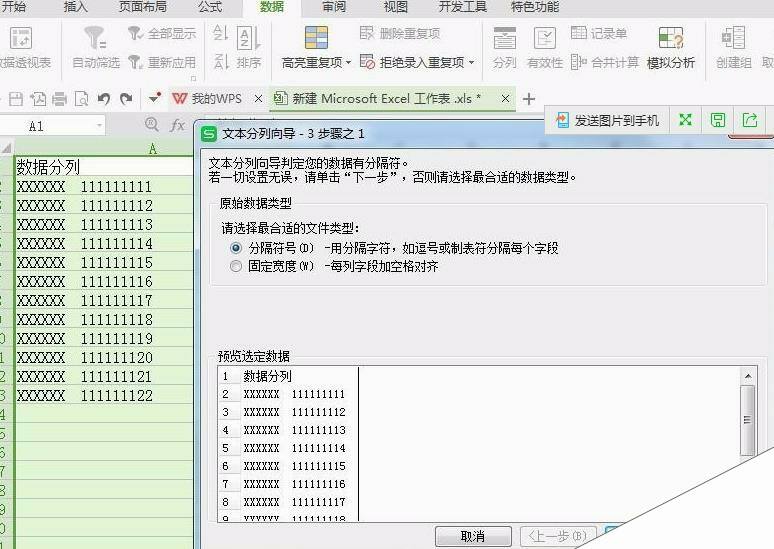This screenshot has width=774, height=549.
Task: Click Send Picture to Phone button
Action: coord(607,120)
